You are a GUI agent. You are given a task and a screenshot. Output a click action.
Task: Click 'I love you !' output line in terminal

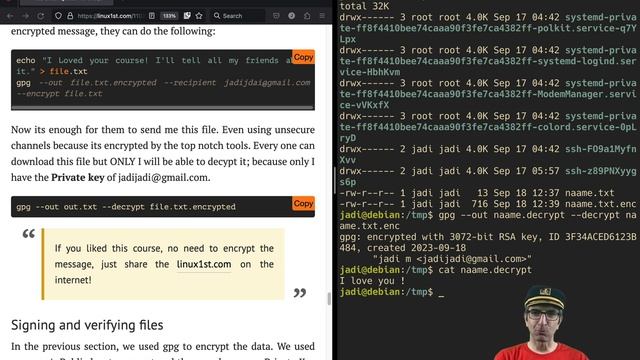[x=372, y=281]
